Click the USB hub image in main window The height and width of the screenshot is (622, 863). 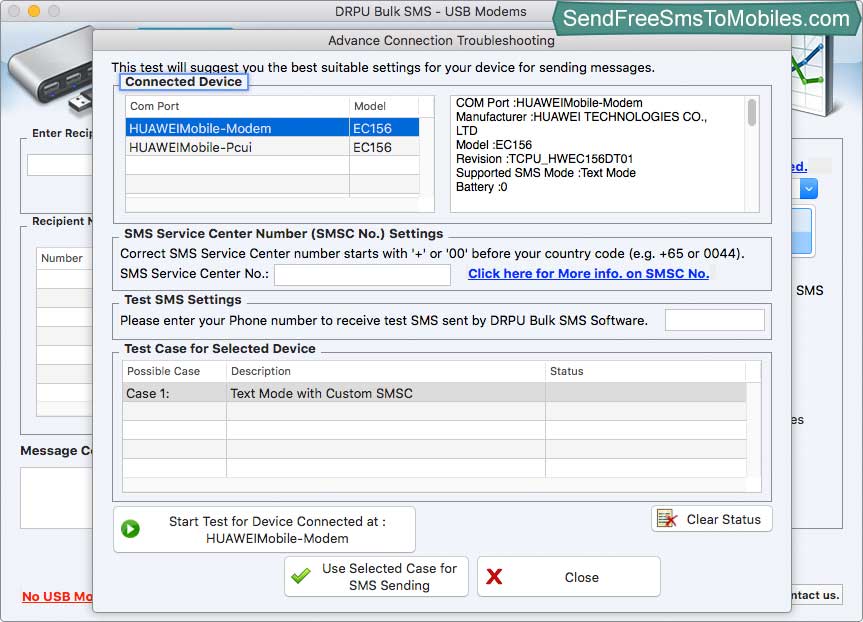(x=52, y=72)
